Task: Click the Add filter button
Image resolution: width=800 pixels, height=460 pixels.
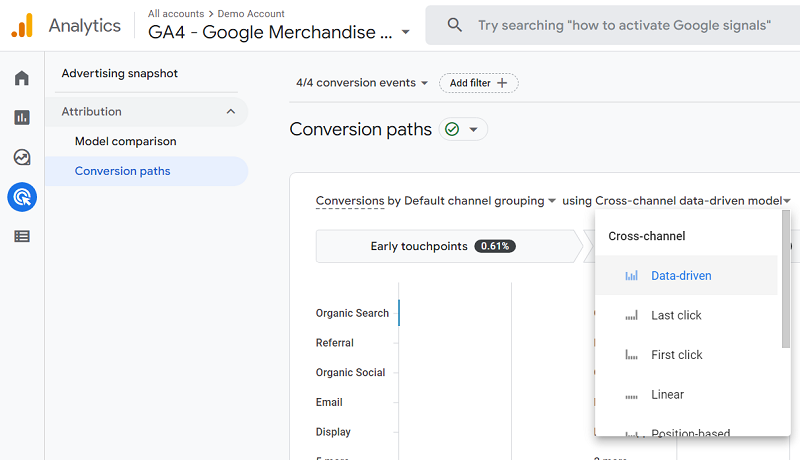Action: point(479,83)
